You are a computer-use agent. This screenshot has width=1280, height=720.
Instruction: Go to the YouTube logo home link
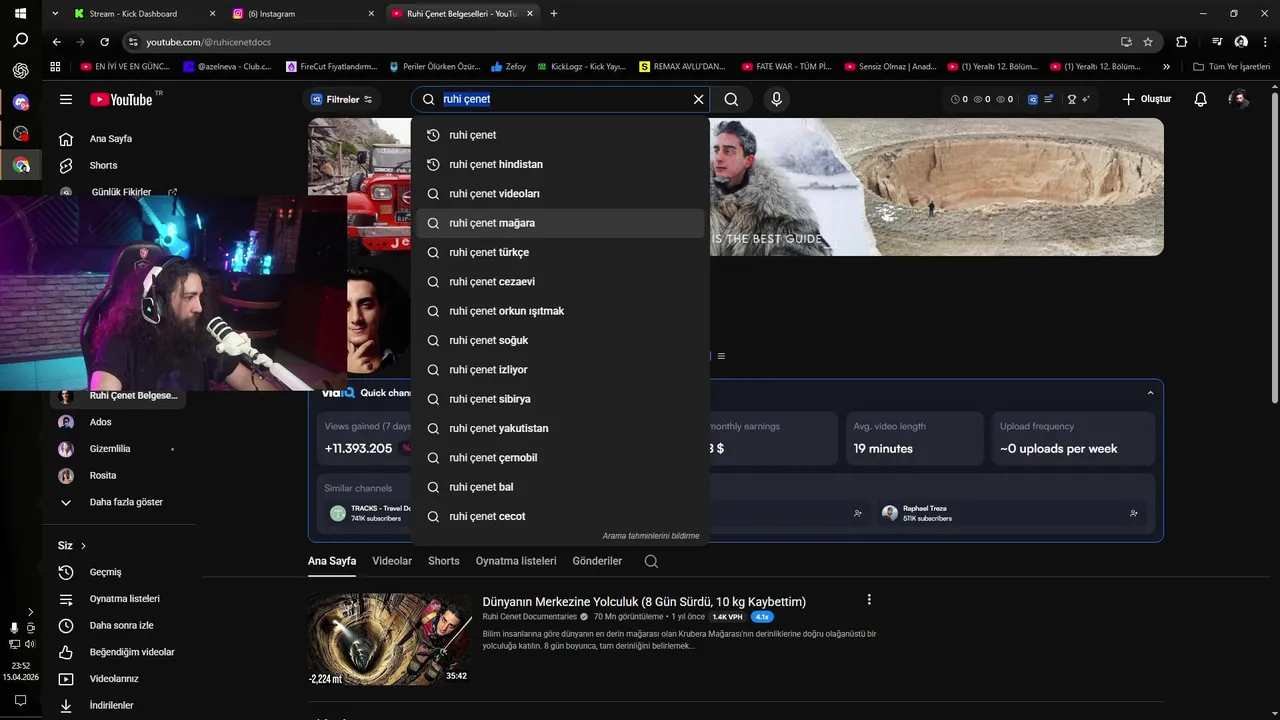coord(121,99)
